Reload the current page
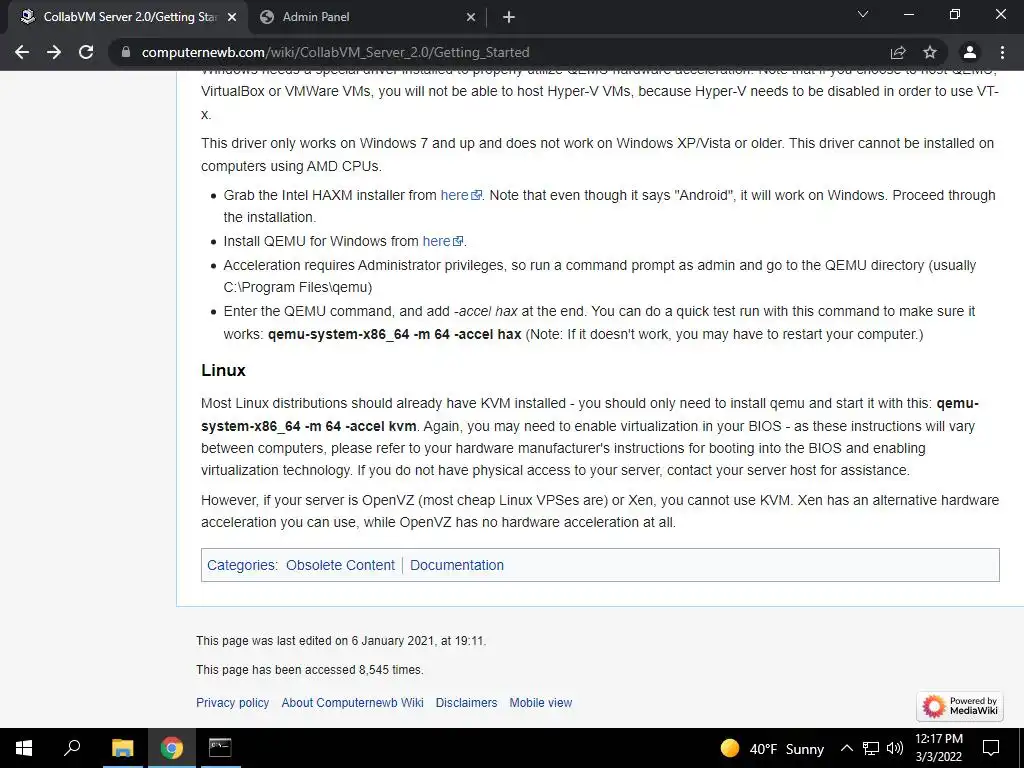 86,52
